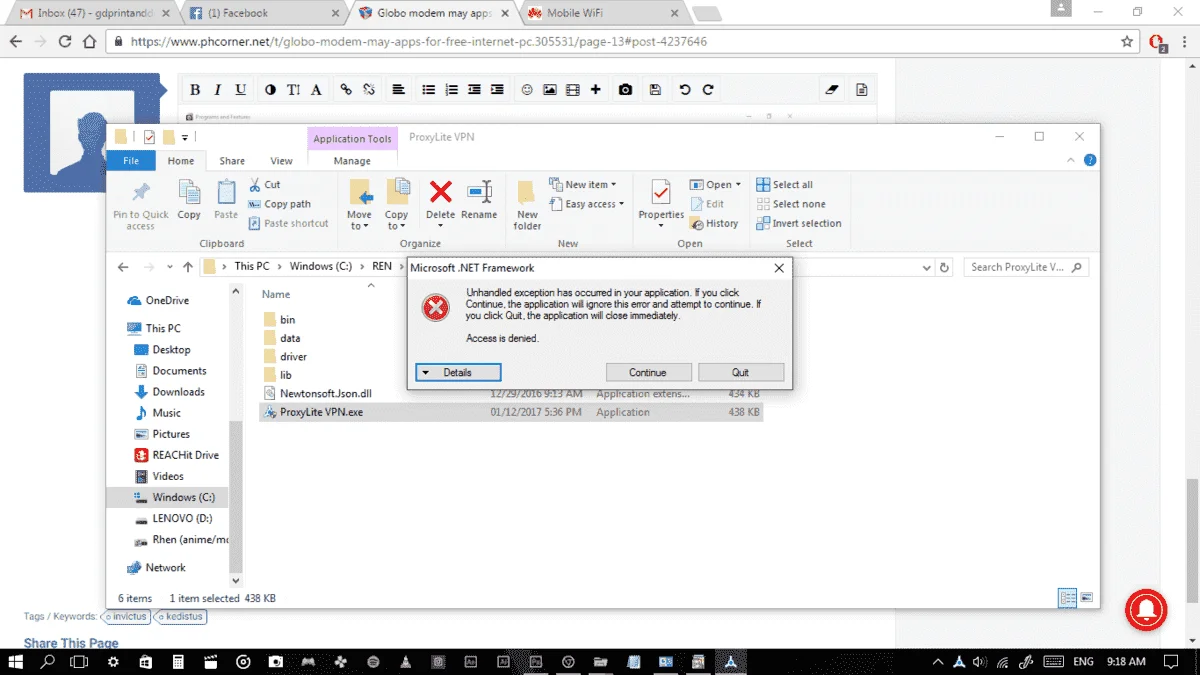Open the text color picker icon
The width and height of the screenshot is (1200, 675).
coord(270,89)
